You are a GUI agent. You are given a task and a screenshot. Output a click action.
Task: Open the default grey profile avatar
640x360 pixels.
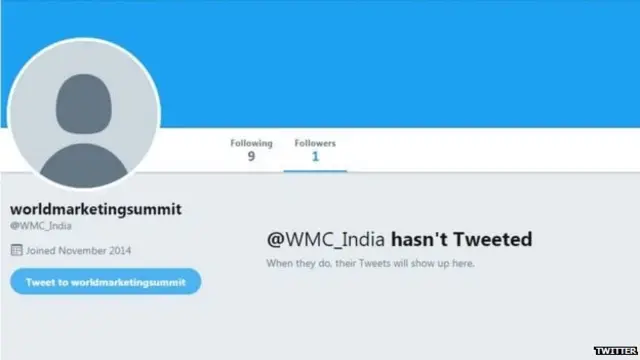point(84,114)
